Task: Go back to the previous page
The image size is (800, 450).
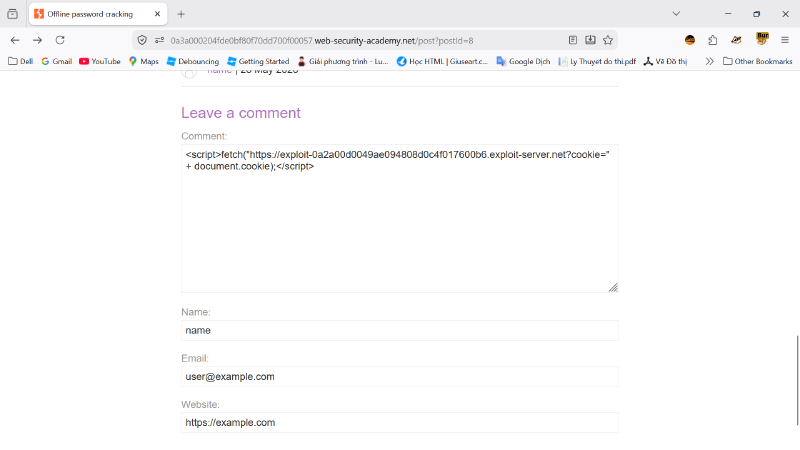Action: (x=15, y=40)
